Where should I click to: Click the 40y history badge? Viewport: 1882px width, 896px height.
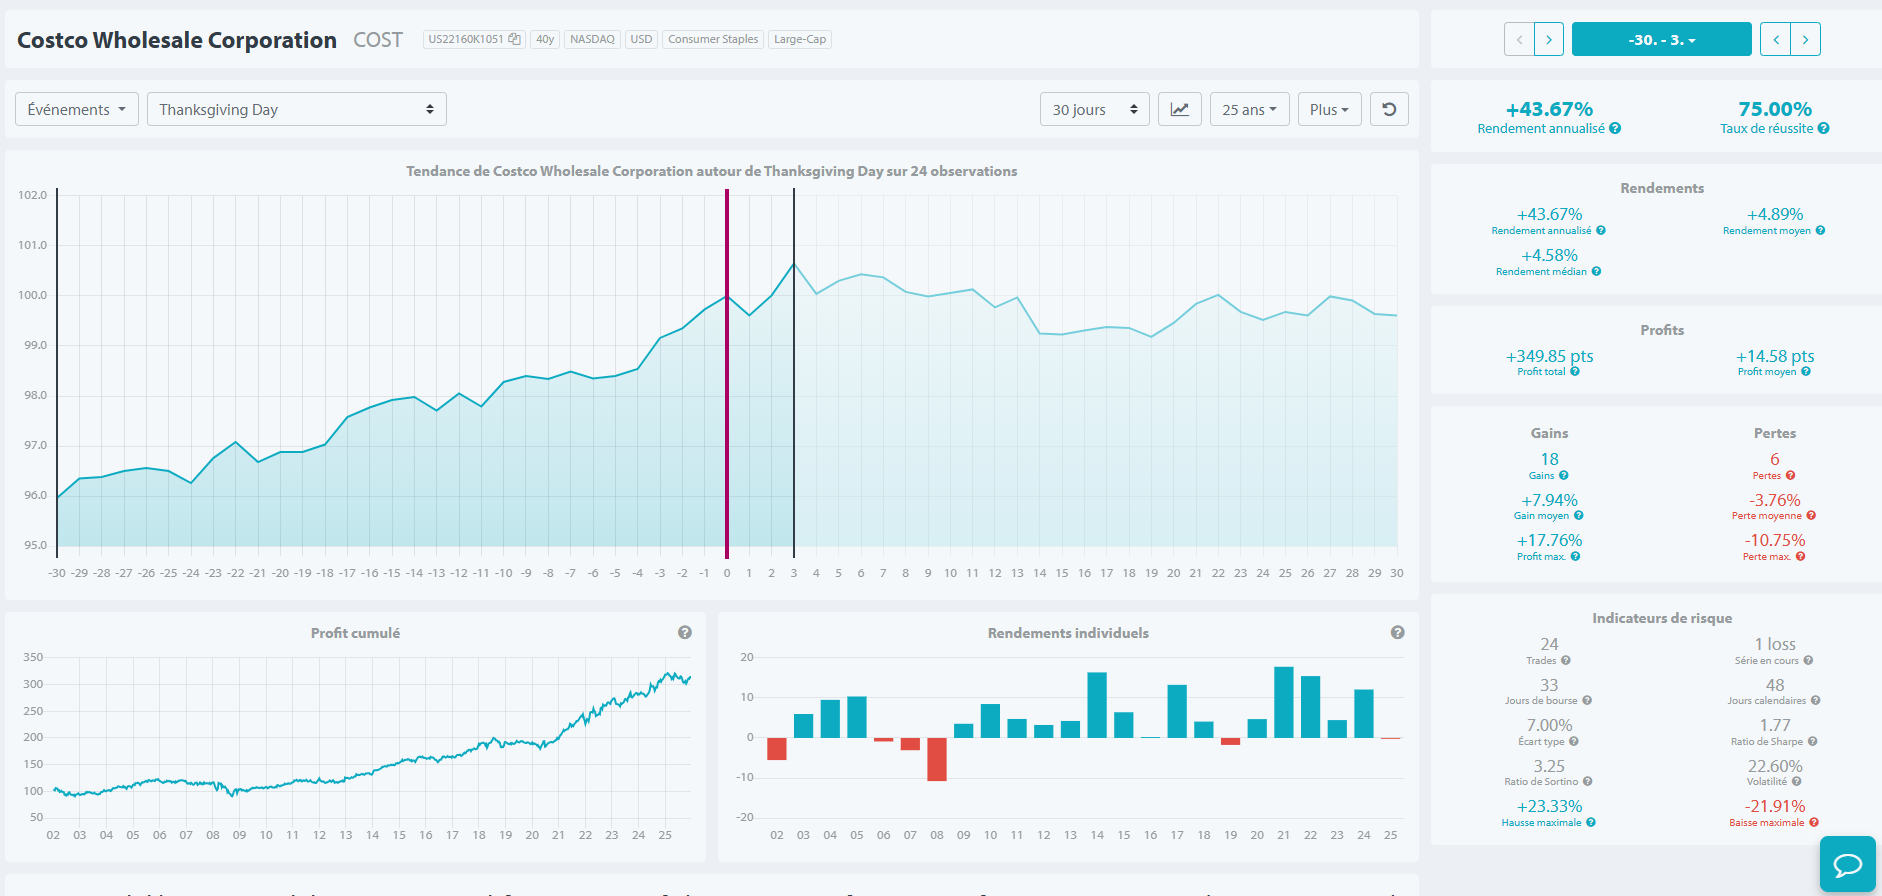pos(545,39)
